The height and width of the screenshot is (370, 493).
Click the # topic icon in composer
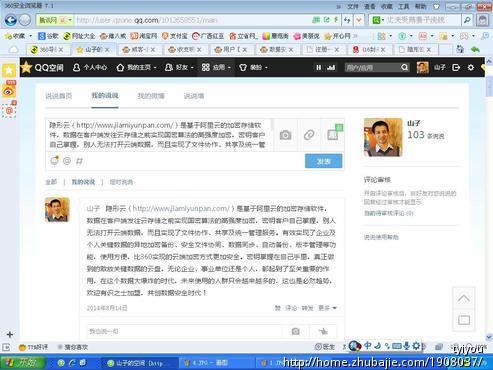(x=79, y=161)
